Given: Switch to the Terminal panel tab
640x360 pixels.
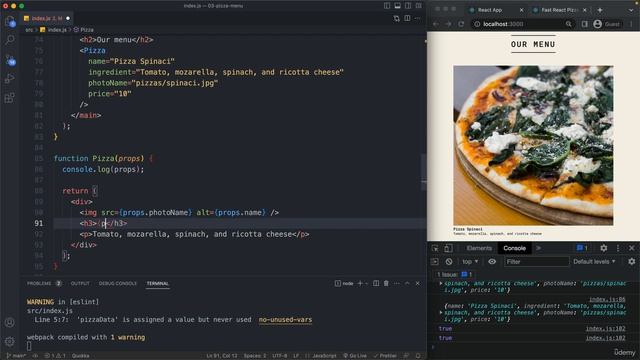Looking at the screenshot, I should click(x=158, y=283).
